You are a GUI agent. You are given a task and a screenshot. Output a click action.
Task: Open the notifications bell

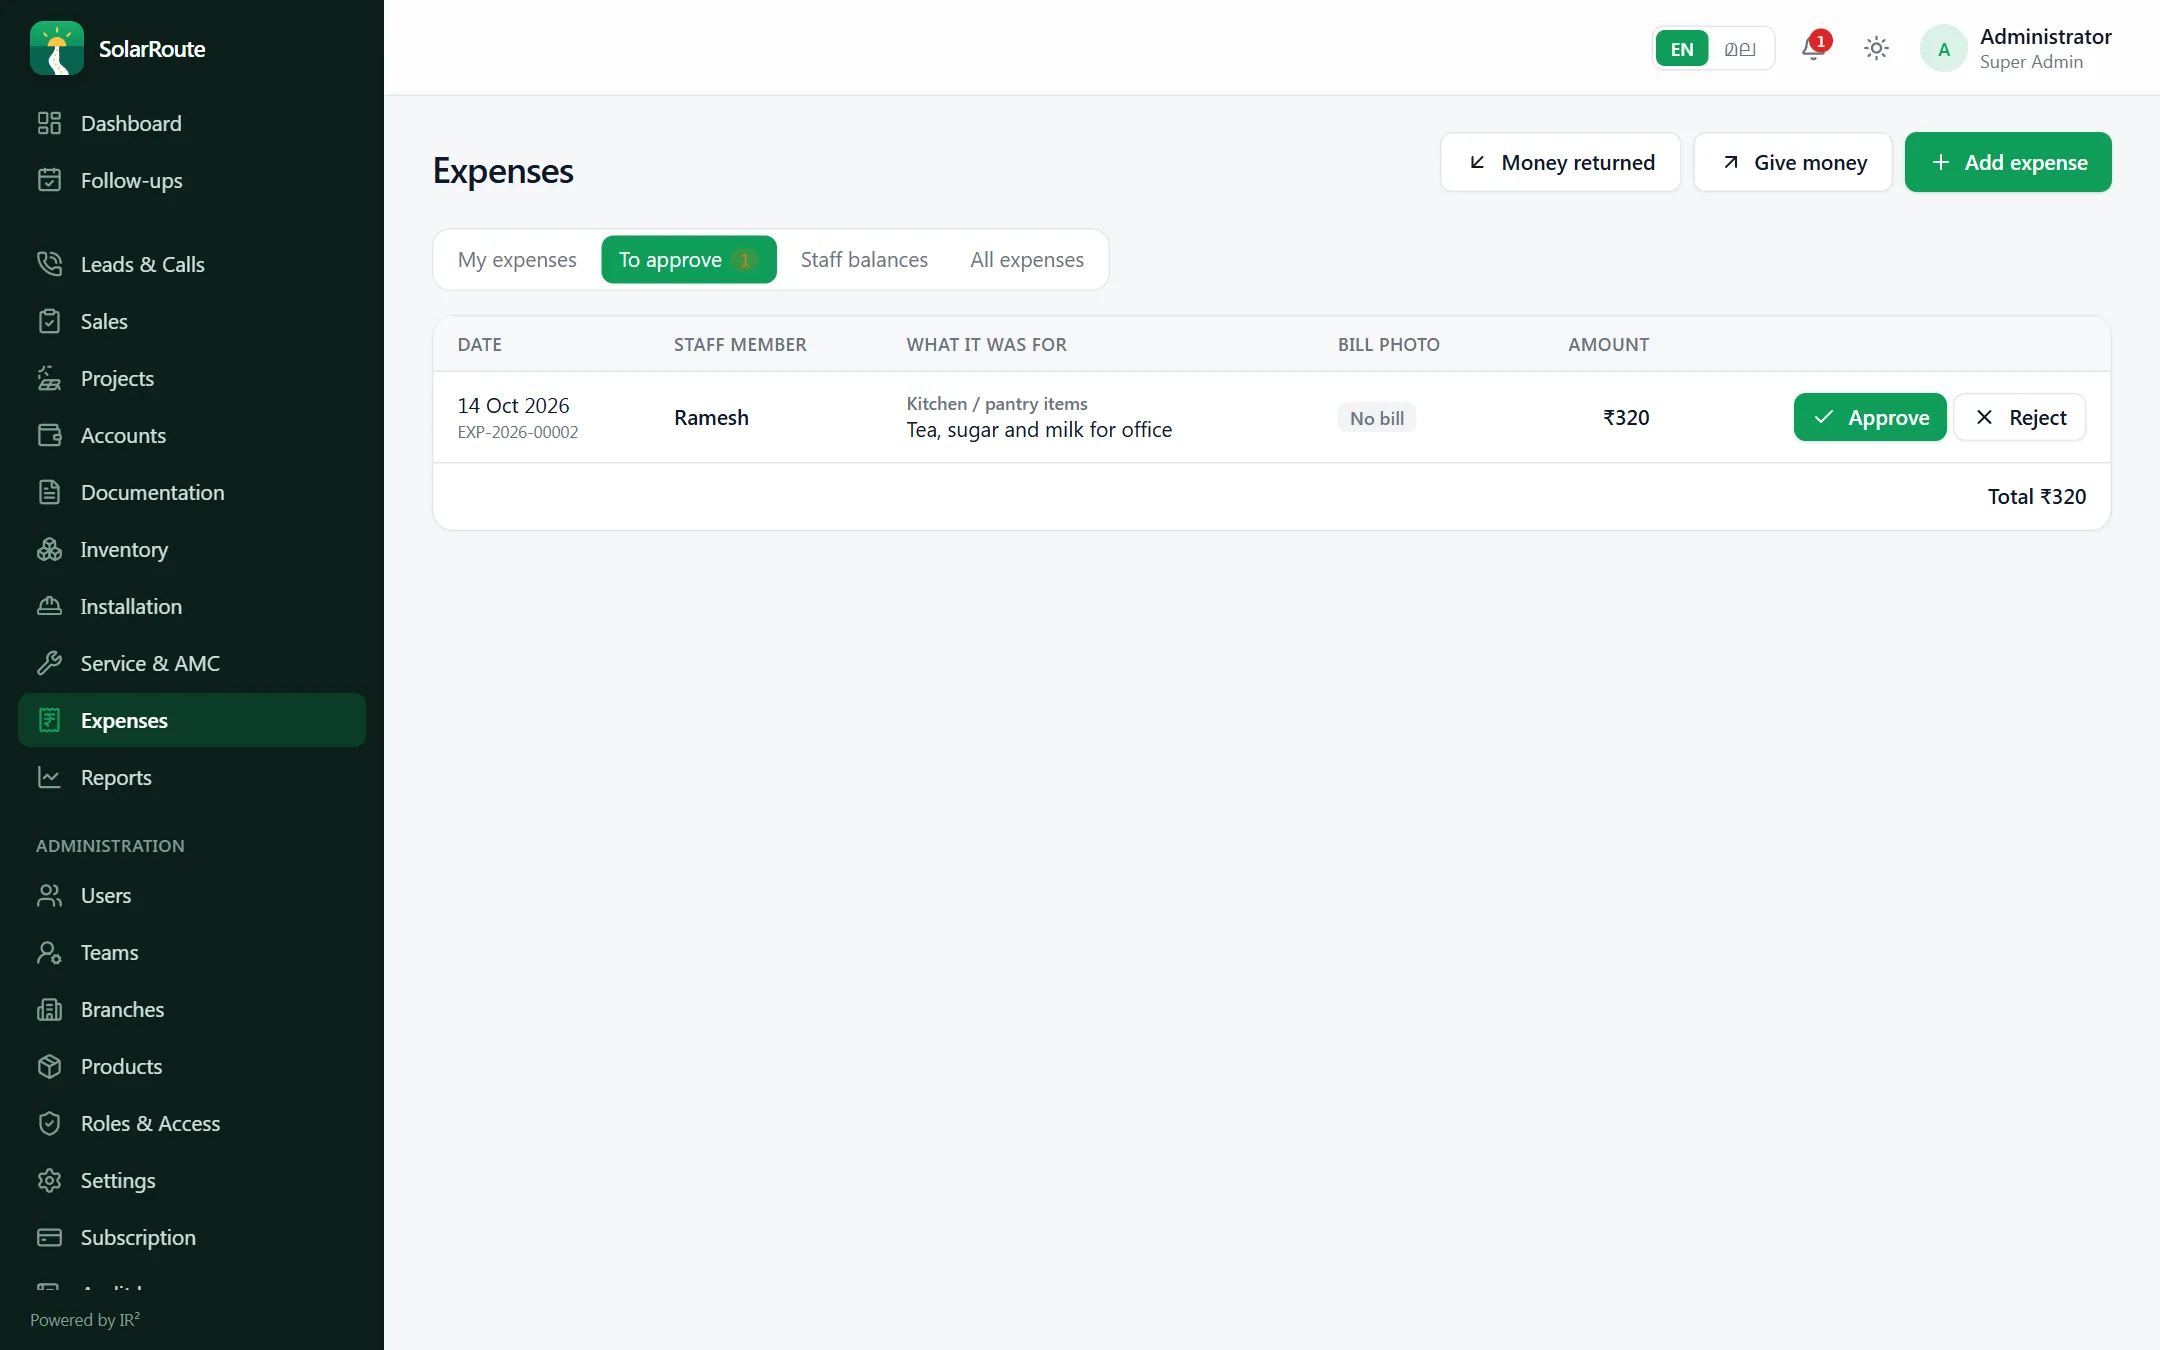(1814, 48)
